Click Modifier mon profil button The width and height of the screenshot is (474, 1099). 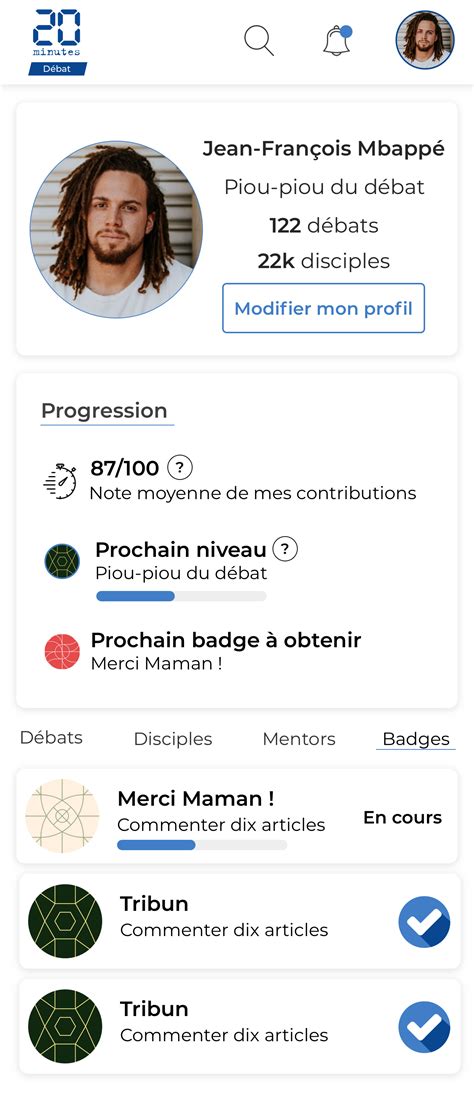[323, 308]
